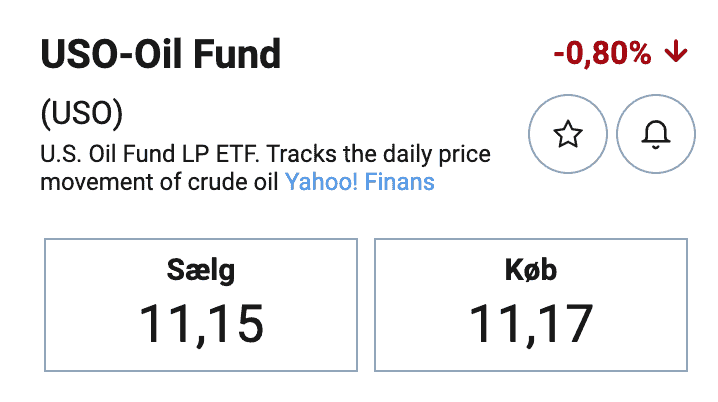The height and width of the screenshot is (402, 718).
Task: Set a price alert with bell icon
Action: point(656,134)
